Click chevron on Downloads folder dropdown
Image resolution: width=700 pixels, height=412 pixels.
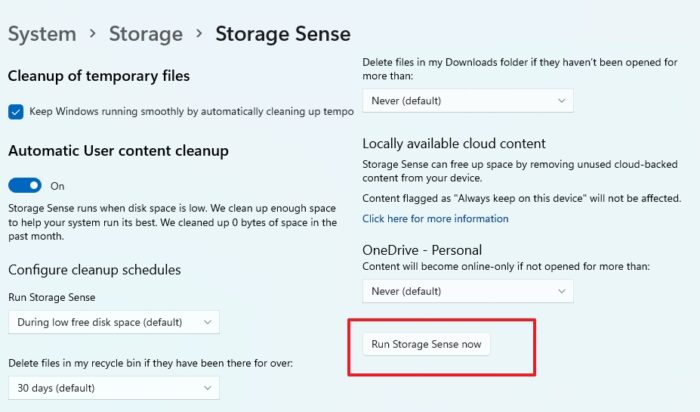coord(562,101)
